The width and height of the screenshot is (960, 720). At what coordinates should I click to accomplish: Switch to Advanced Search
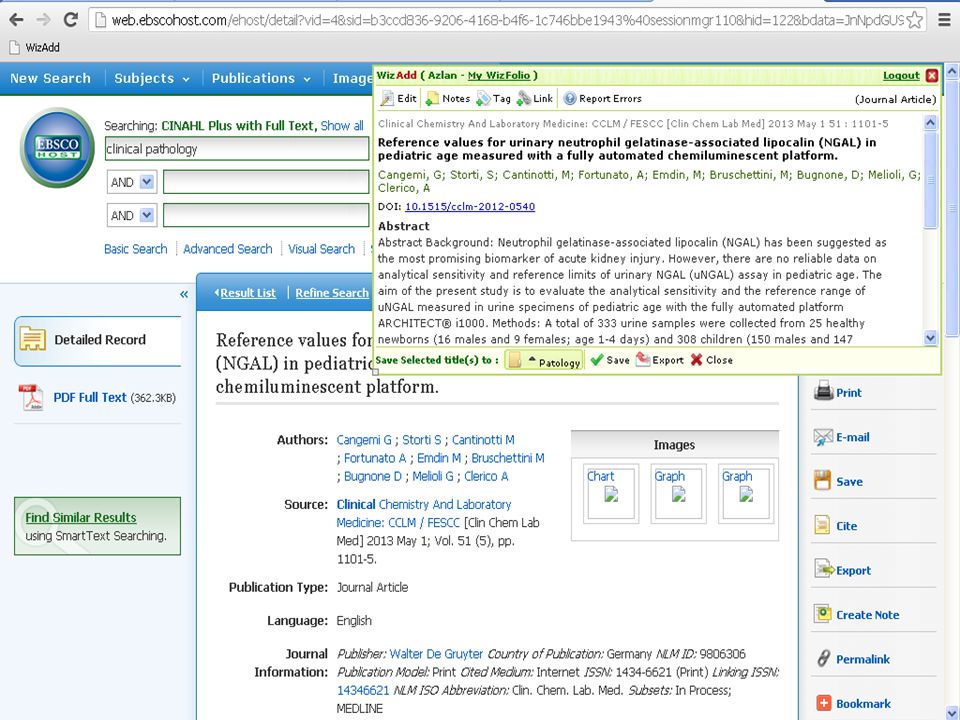pyautogui.click(x=228, y=249)
